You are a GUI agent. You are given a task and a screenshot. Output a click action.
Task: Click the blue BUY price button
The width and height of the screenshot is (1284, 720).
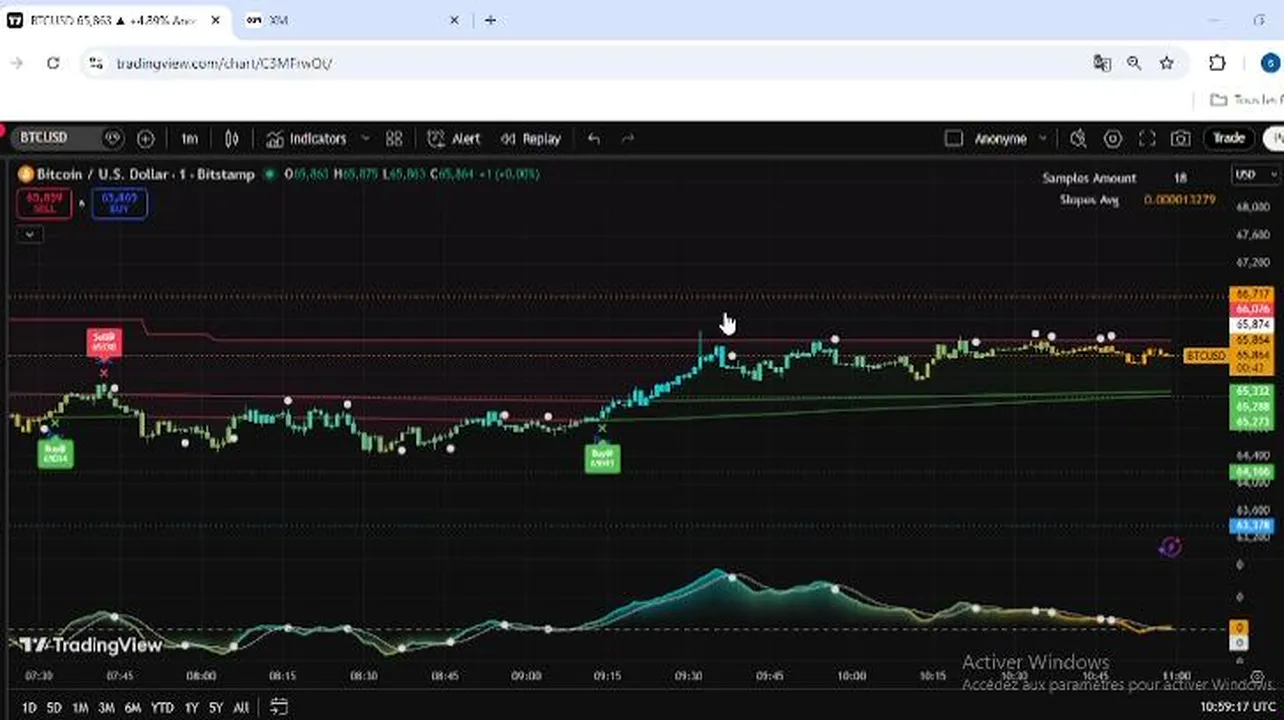click(120, 203)
